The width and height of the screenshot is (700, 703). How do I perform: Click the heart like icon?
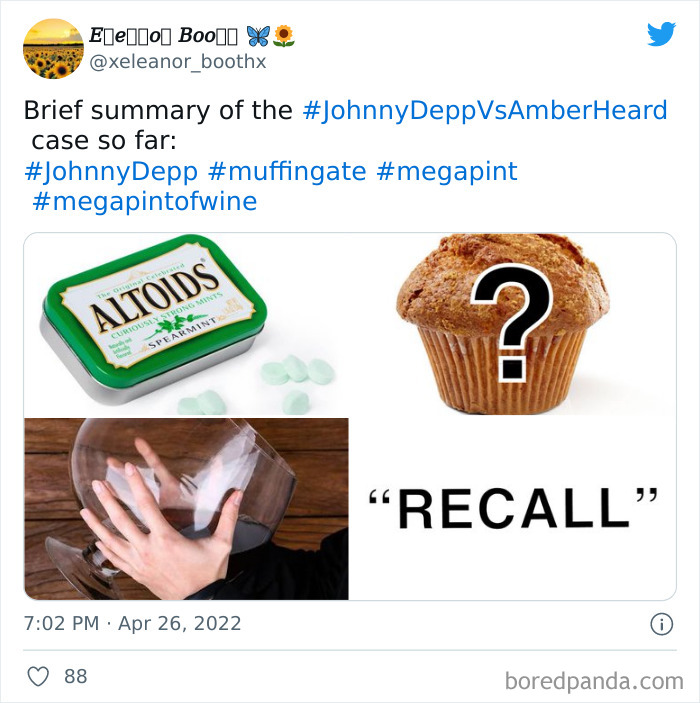38,676
